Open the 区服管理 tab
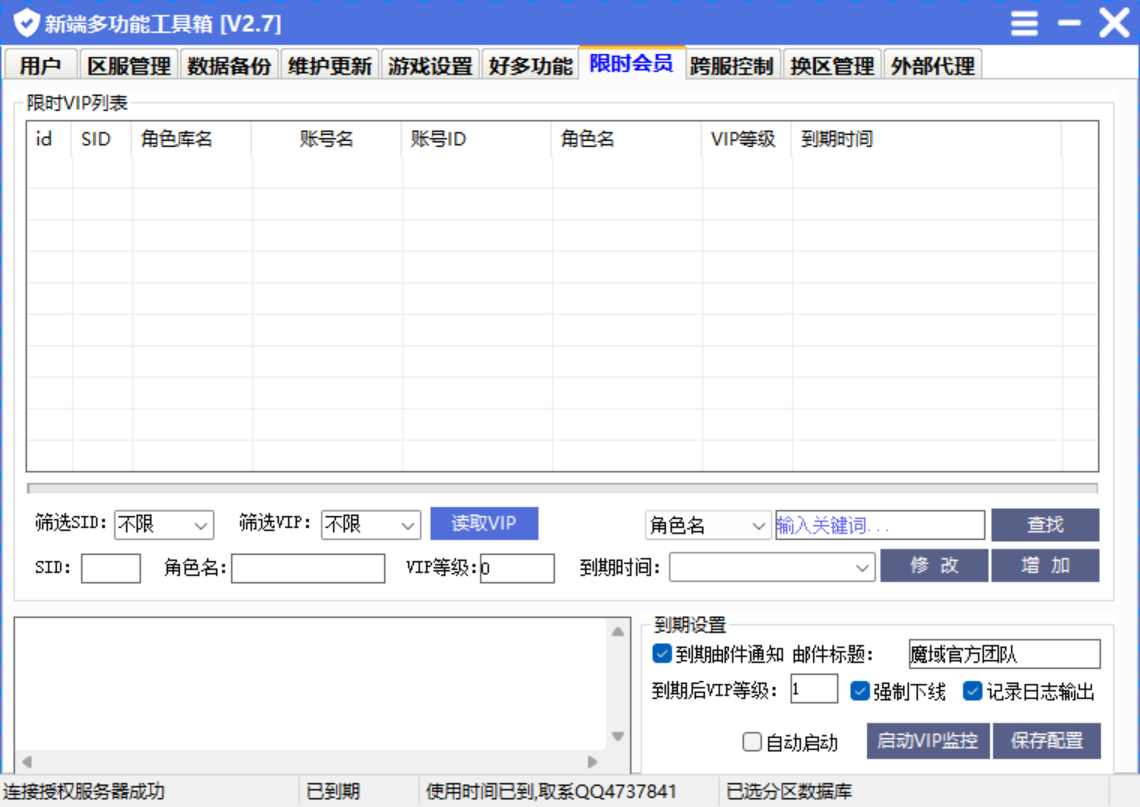The width and height of the screenshot is (1140, 807). pos(129,65)
